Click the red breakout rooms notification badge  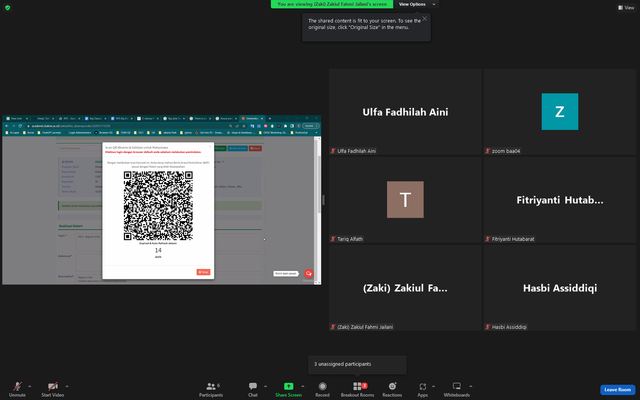point(364,385)
